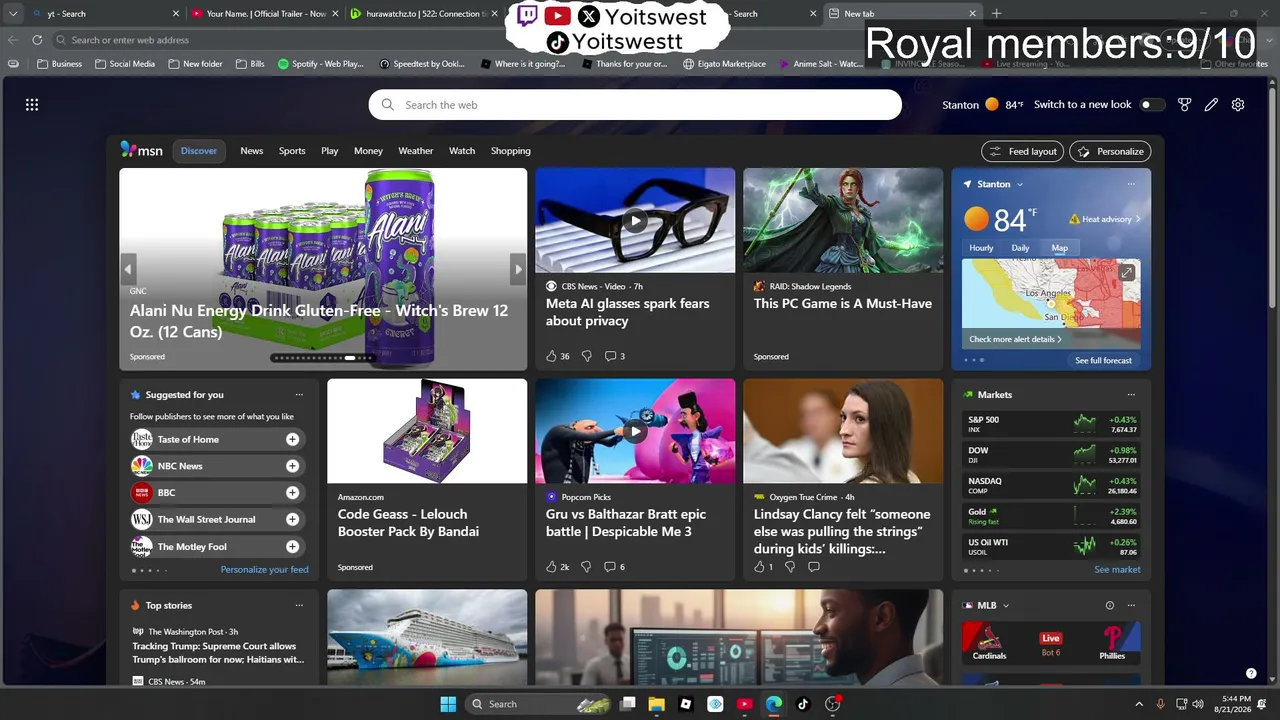Click See market link
Viewport: 1280px width, 720px height.
coord(1117,570)
